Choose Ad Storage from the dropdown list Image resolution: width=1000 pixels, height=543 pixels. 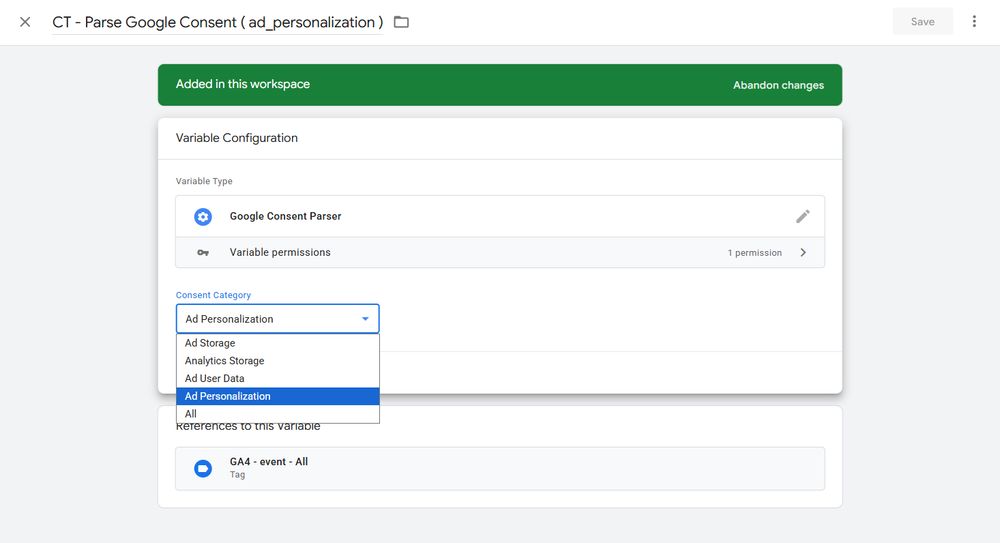click(277, 343)
